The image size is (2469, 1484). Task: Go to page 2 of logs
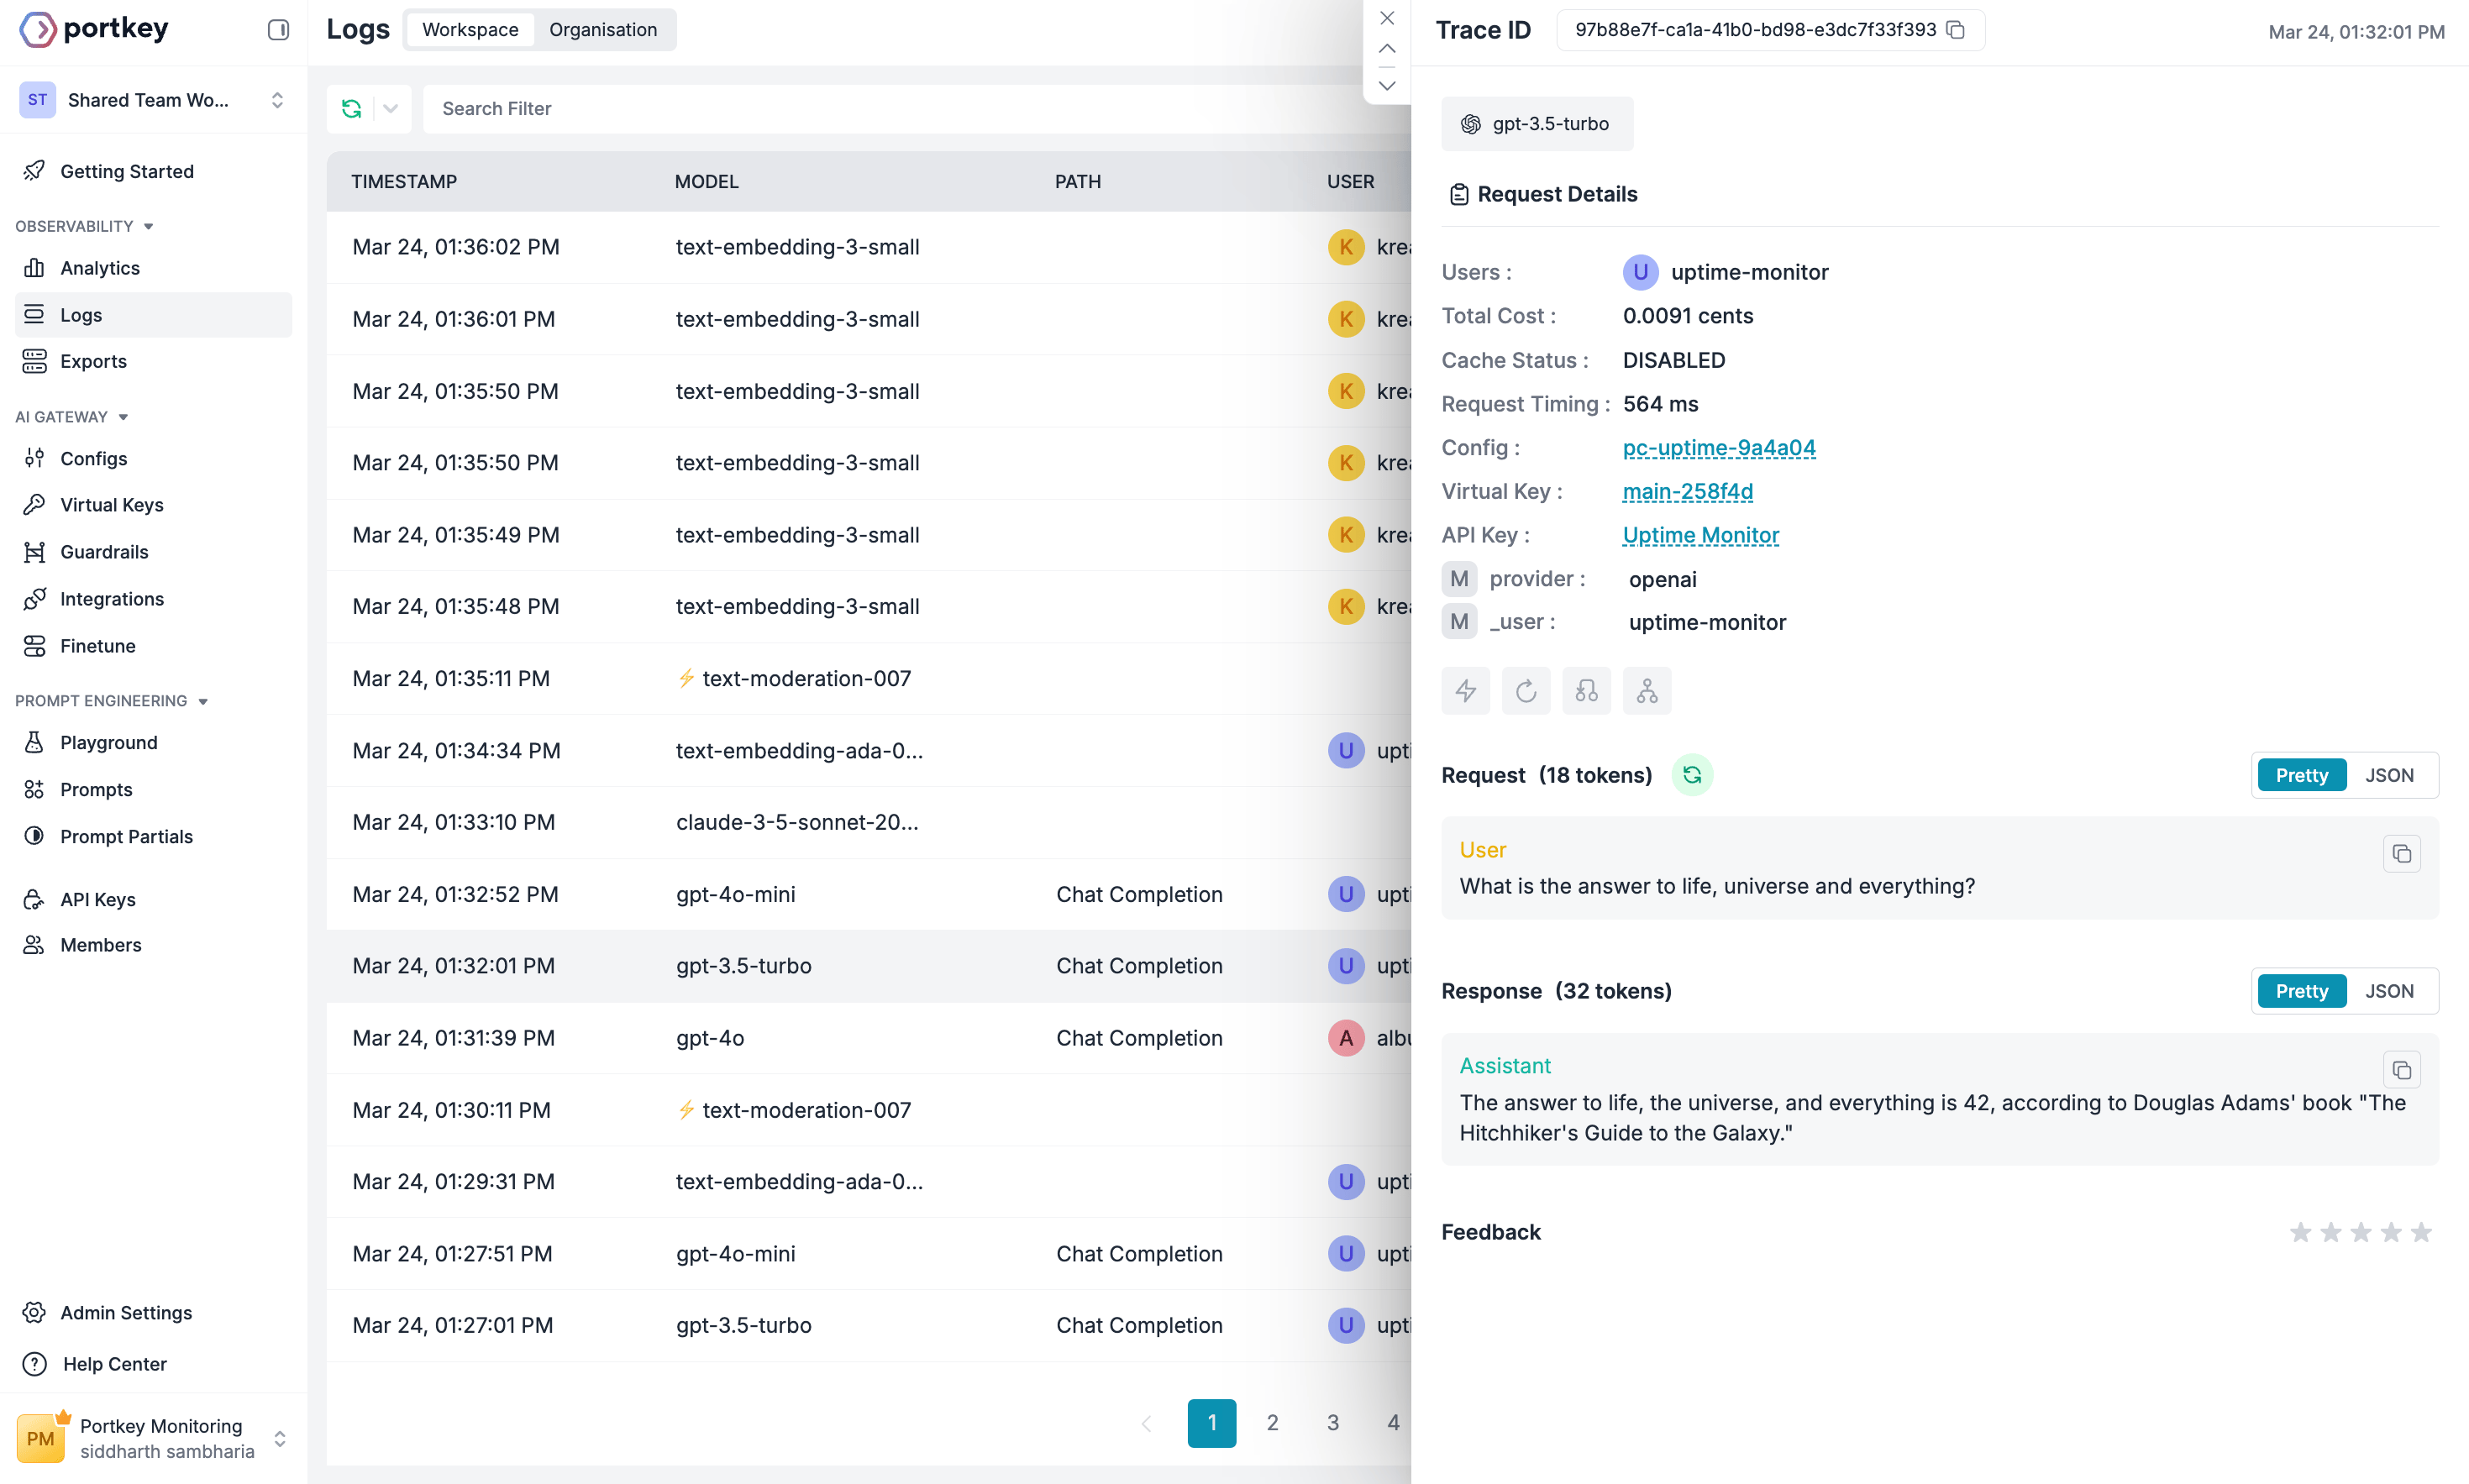[1272, 1422]
